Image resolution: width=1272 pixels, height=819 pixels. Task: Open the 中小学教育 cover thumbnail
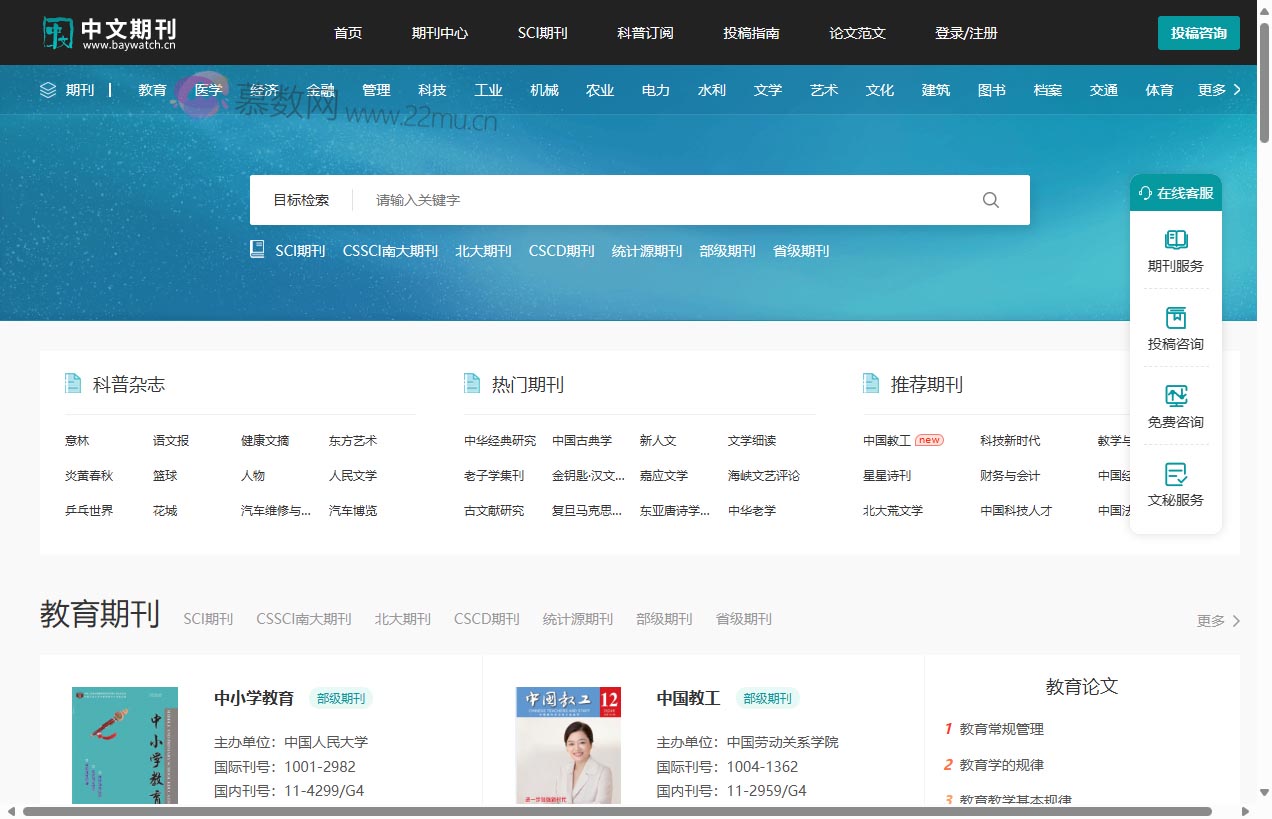coord(125,745)
